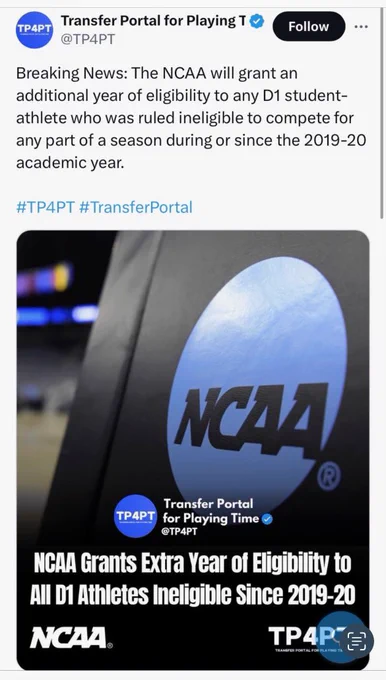386x680 pixels.
Task: Click the white NCAA logo at image bottom-left
Action: [x=71, y=638]
